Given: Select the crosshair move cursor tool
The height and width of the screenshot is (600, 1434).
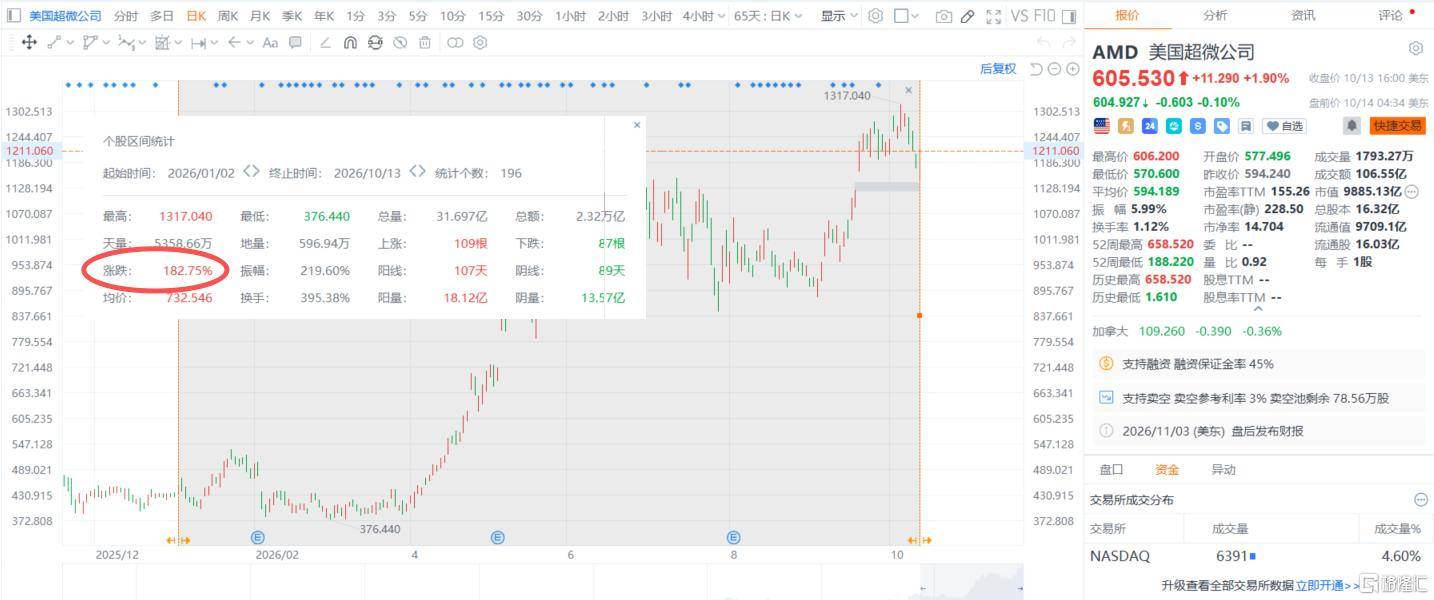Looking at the screenshot, I should pos(29,43).
